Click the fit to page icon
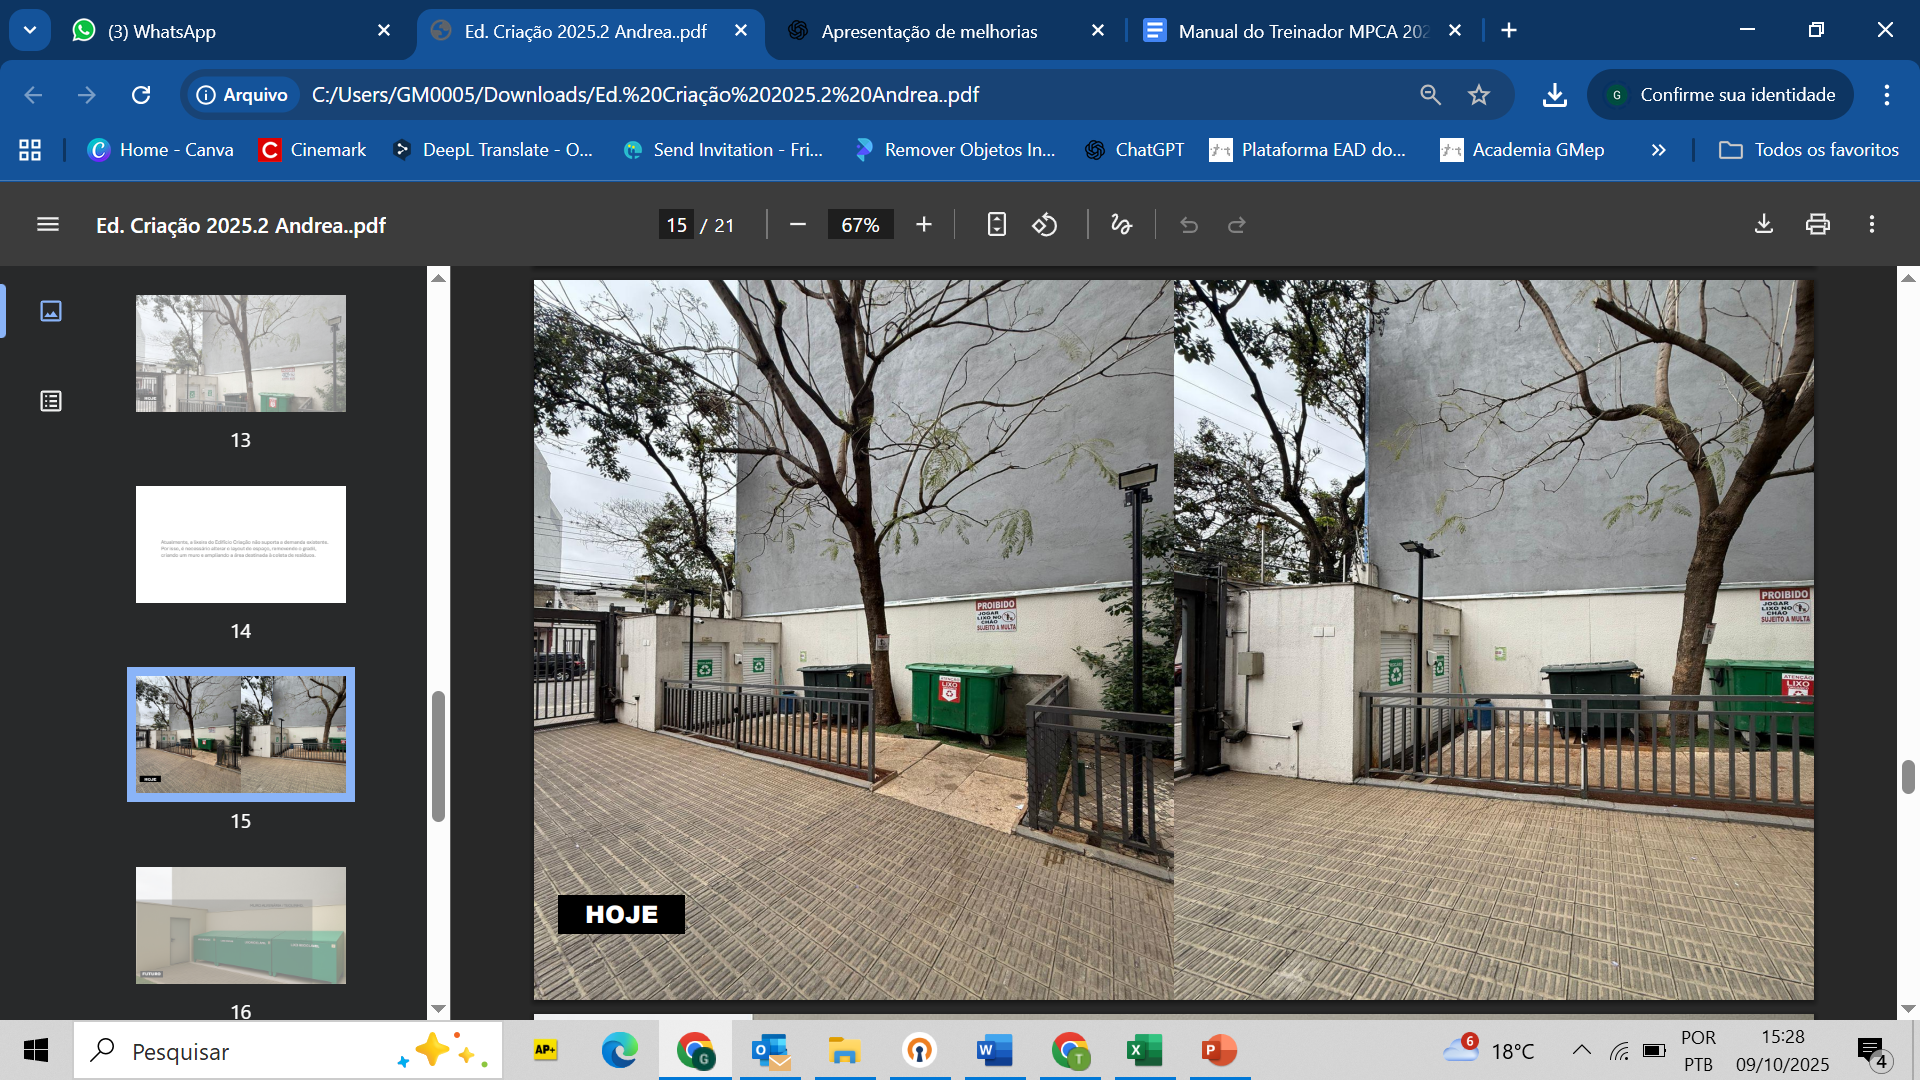The image size is (1920, 1080). click(x=996, y=225)
